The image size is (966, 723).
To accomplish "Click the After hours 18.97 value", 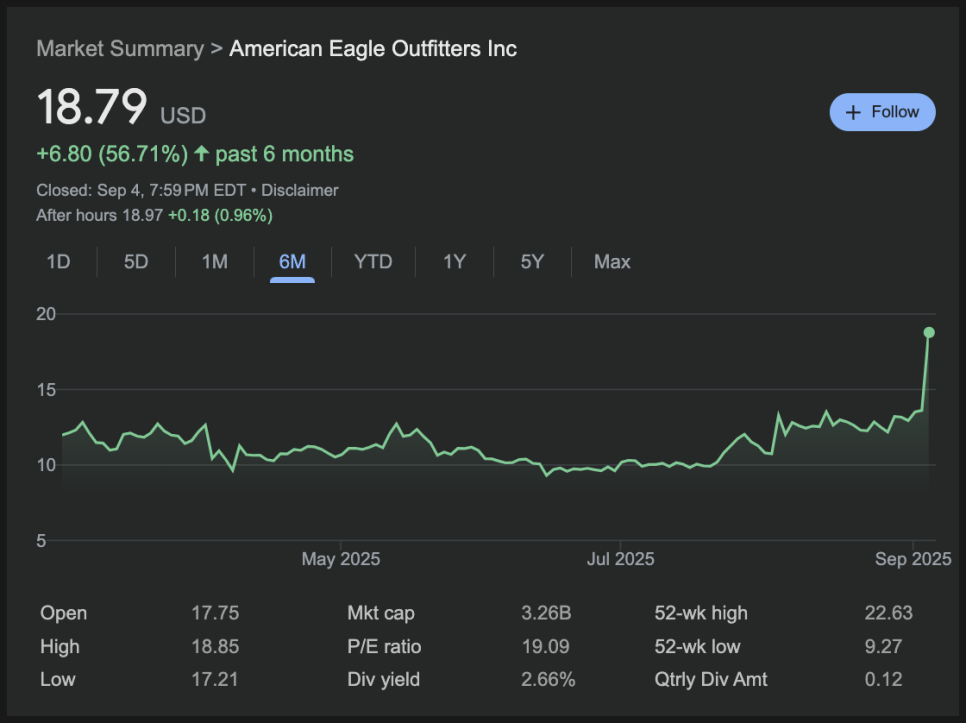I will 142,216.
